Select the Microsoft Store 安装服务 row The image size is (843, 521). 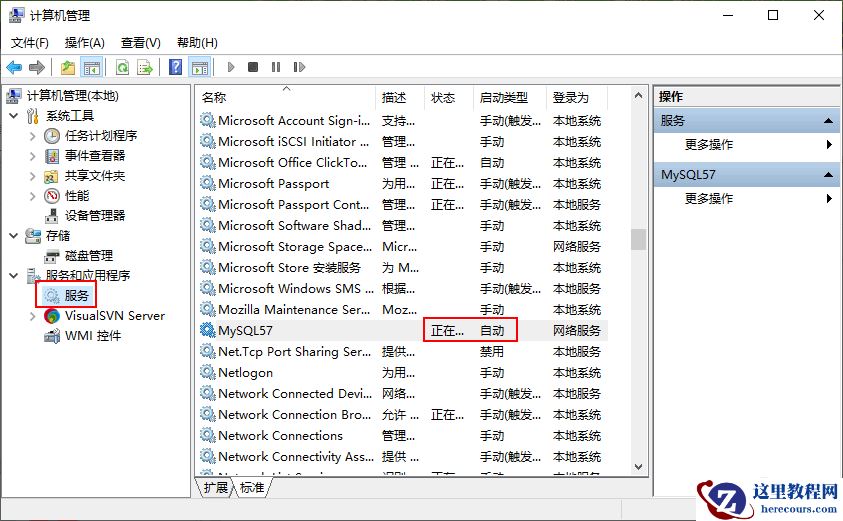tap(403, 267)
